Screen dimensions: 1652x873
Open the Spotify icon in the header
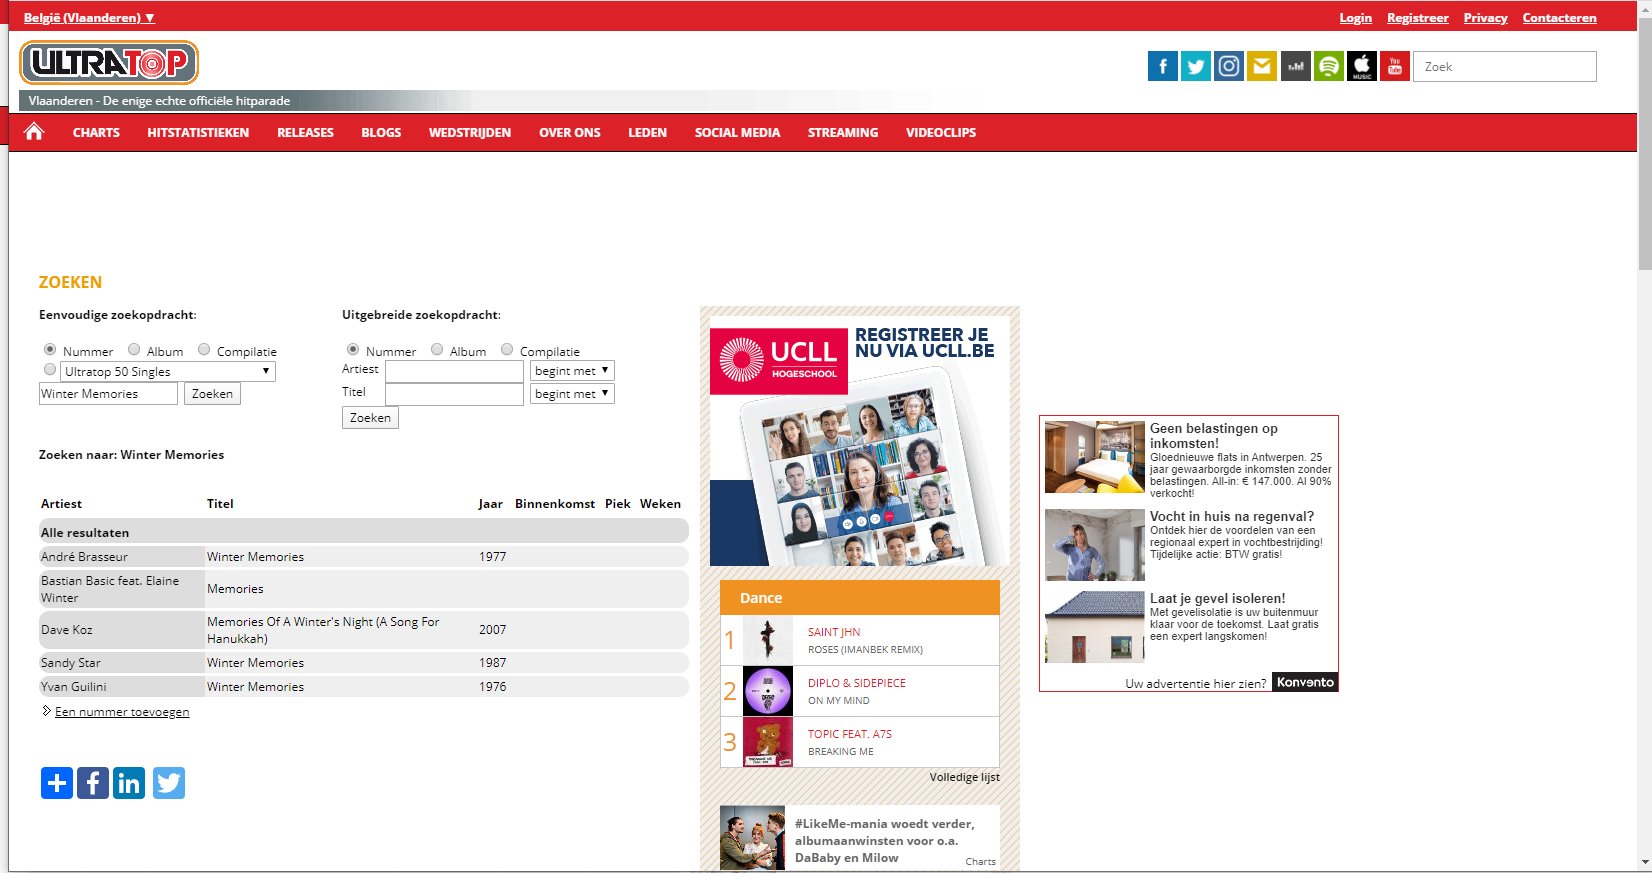click(1328, 67)
